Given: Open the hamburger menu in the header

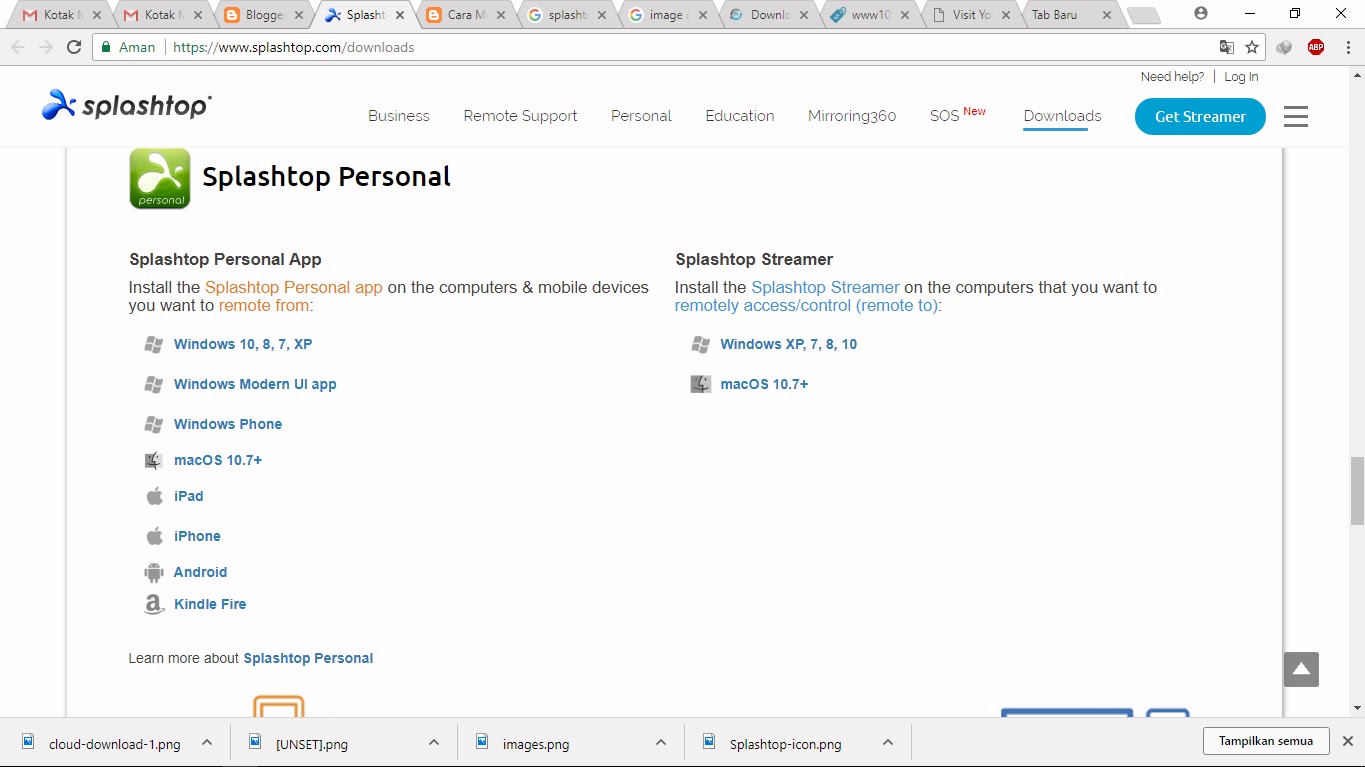Looking at the screenshot, I should pyautogui.click(x=1295, y=116).
